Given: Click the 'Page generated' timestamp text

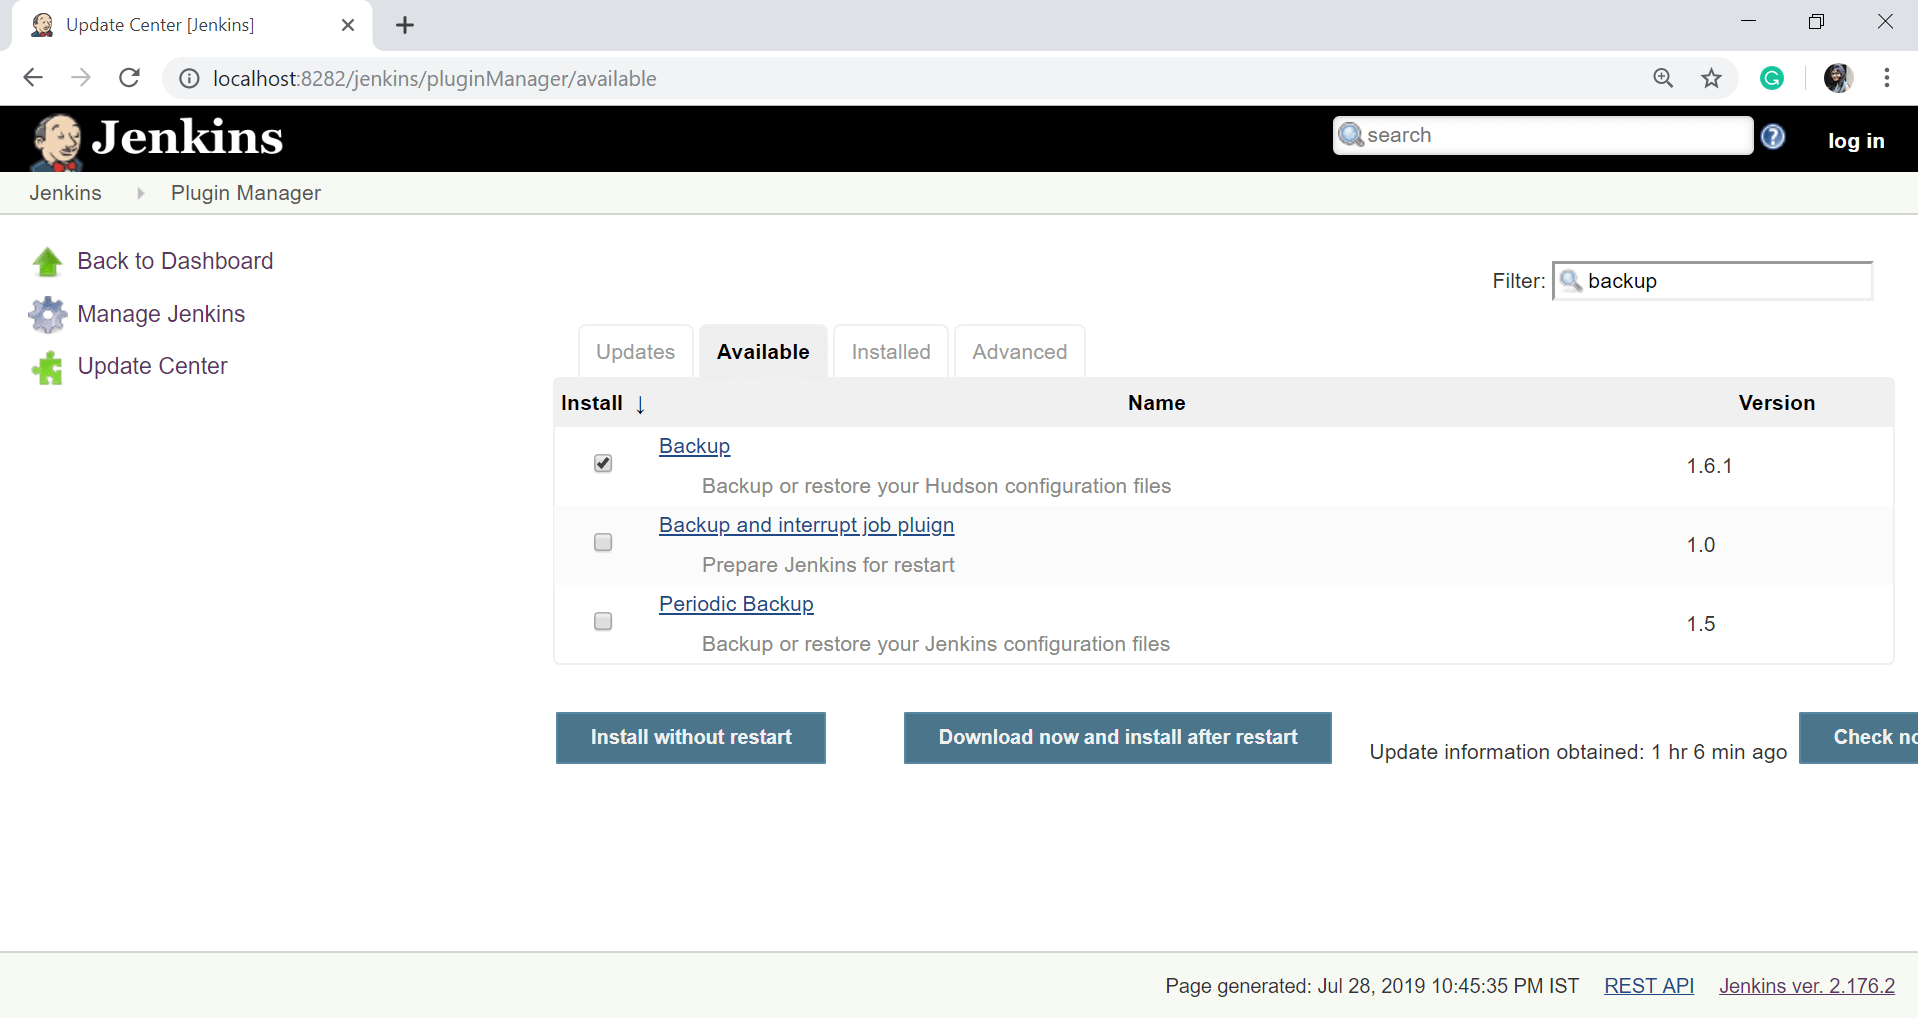Looking at the screenshot, I should coord(1372,986).
